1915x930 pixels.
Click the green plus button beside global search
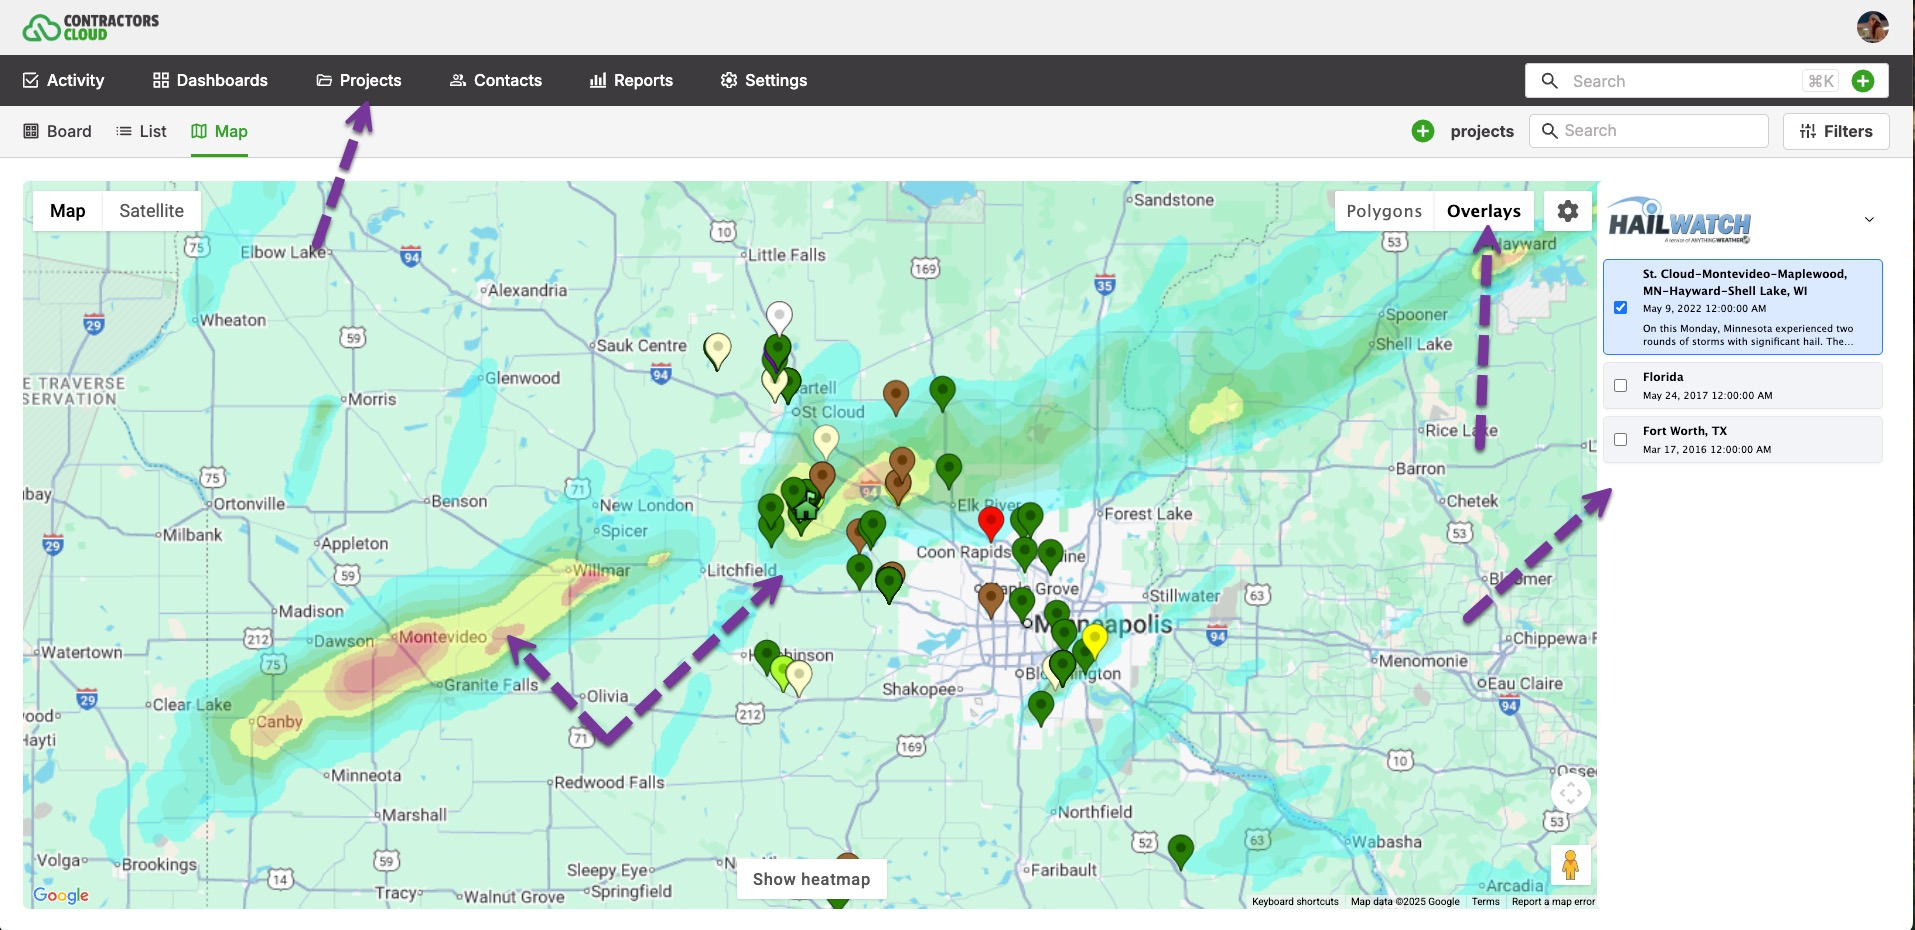click(1863, 81)
